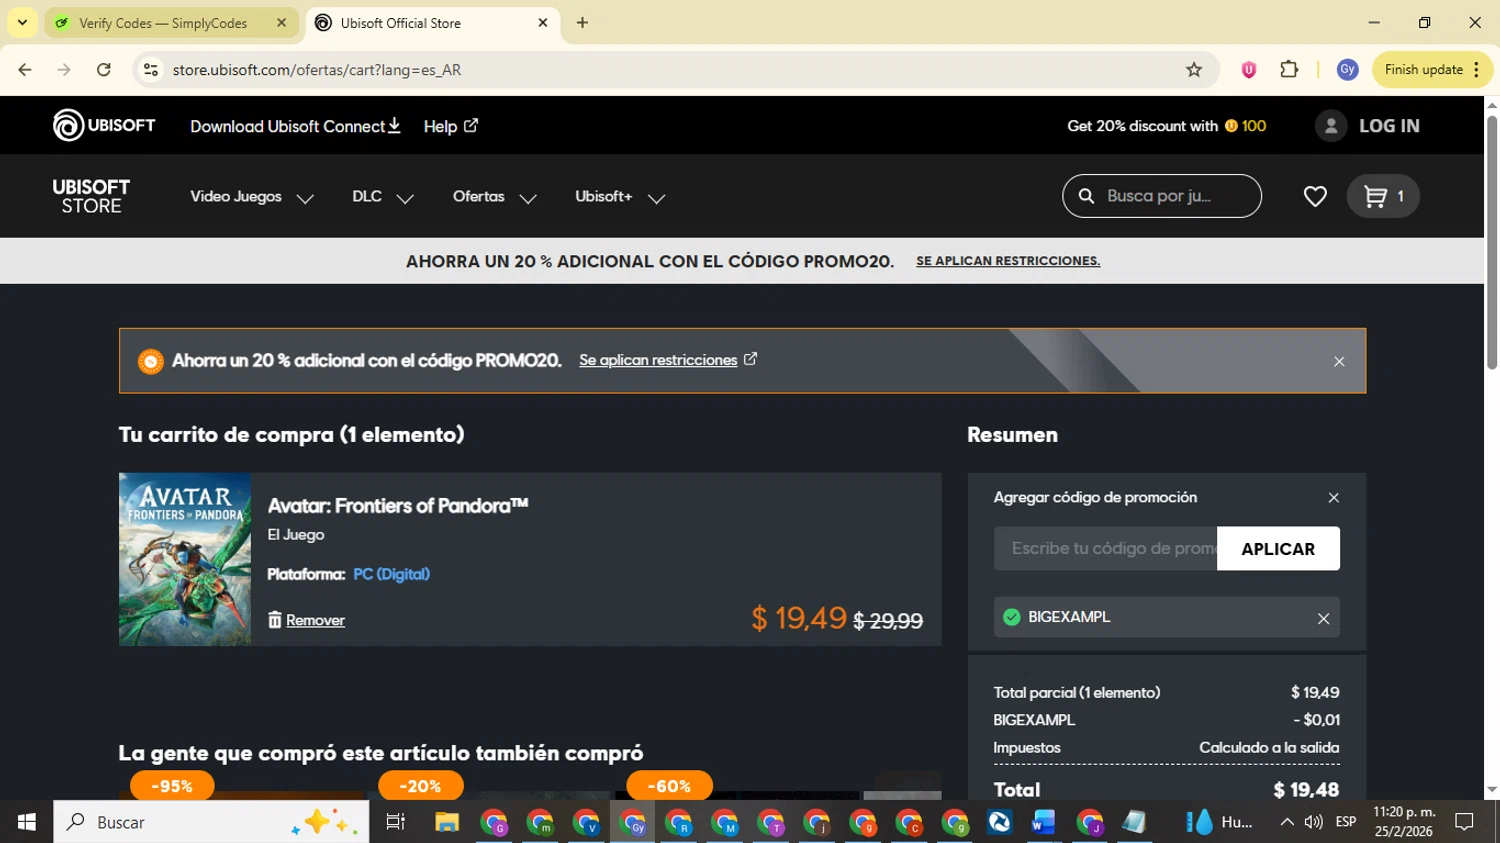This screenshot has width=1500, height=843.
Task: Open the Help link
Action: 451,126
